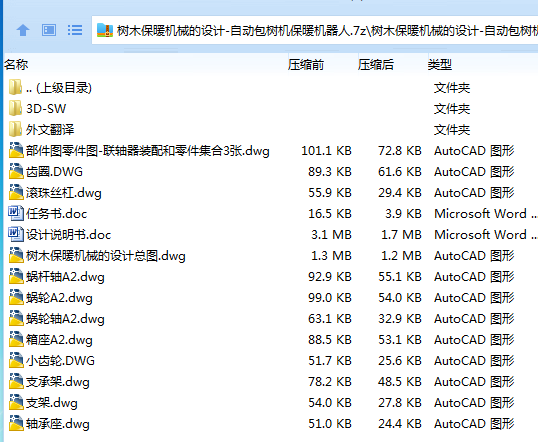Switch to the list view mode button

click(x=75, y=30)
